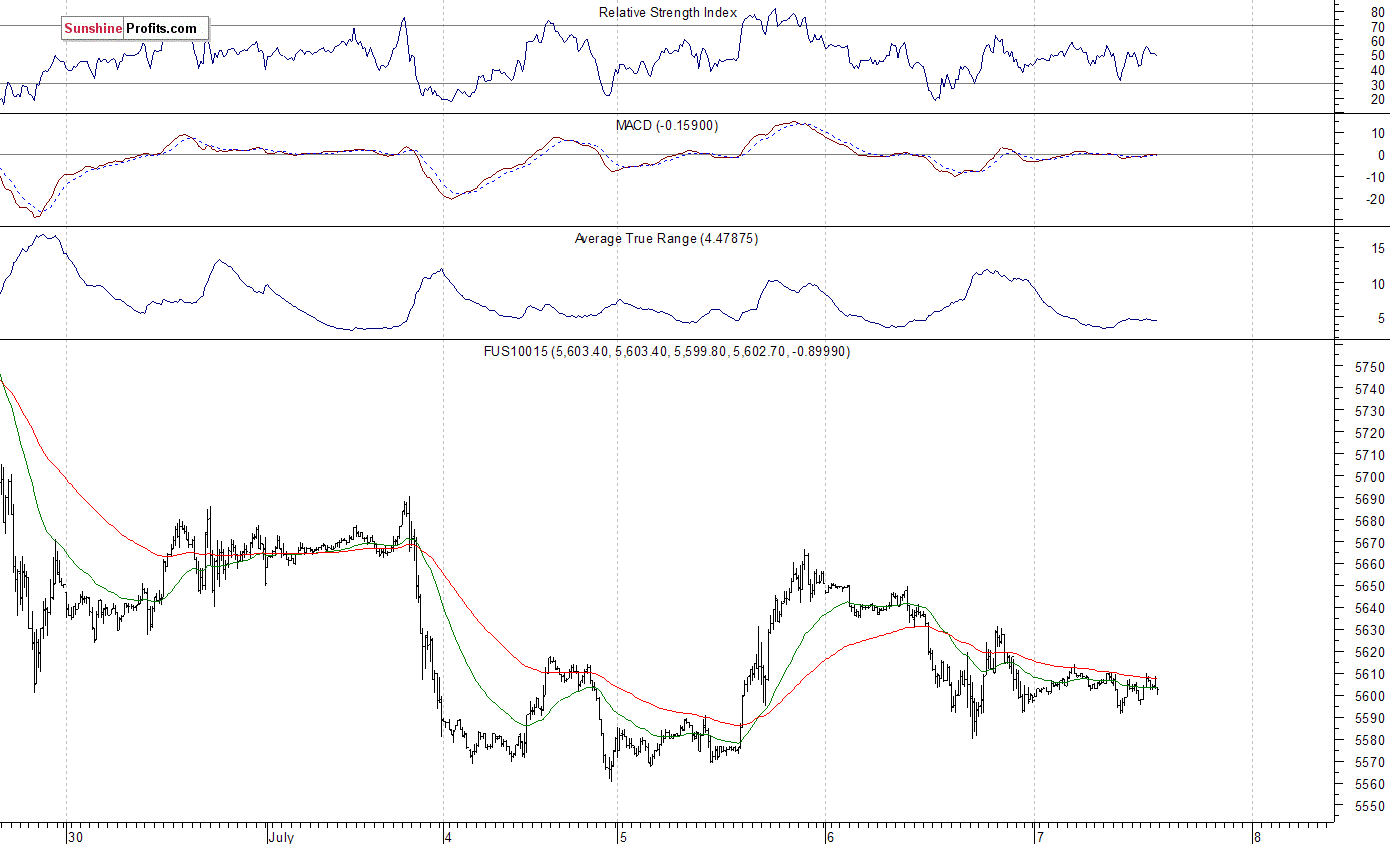1390x844 pixels.
Task: Click the MACD axis value 10
Action: tap(1378, 133)
